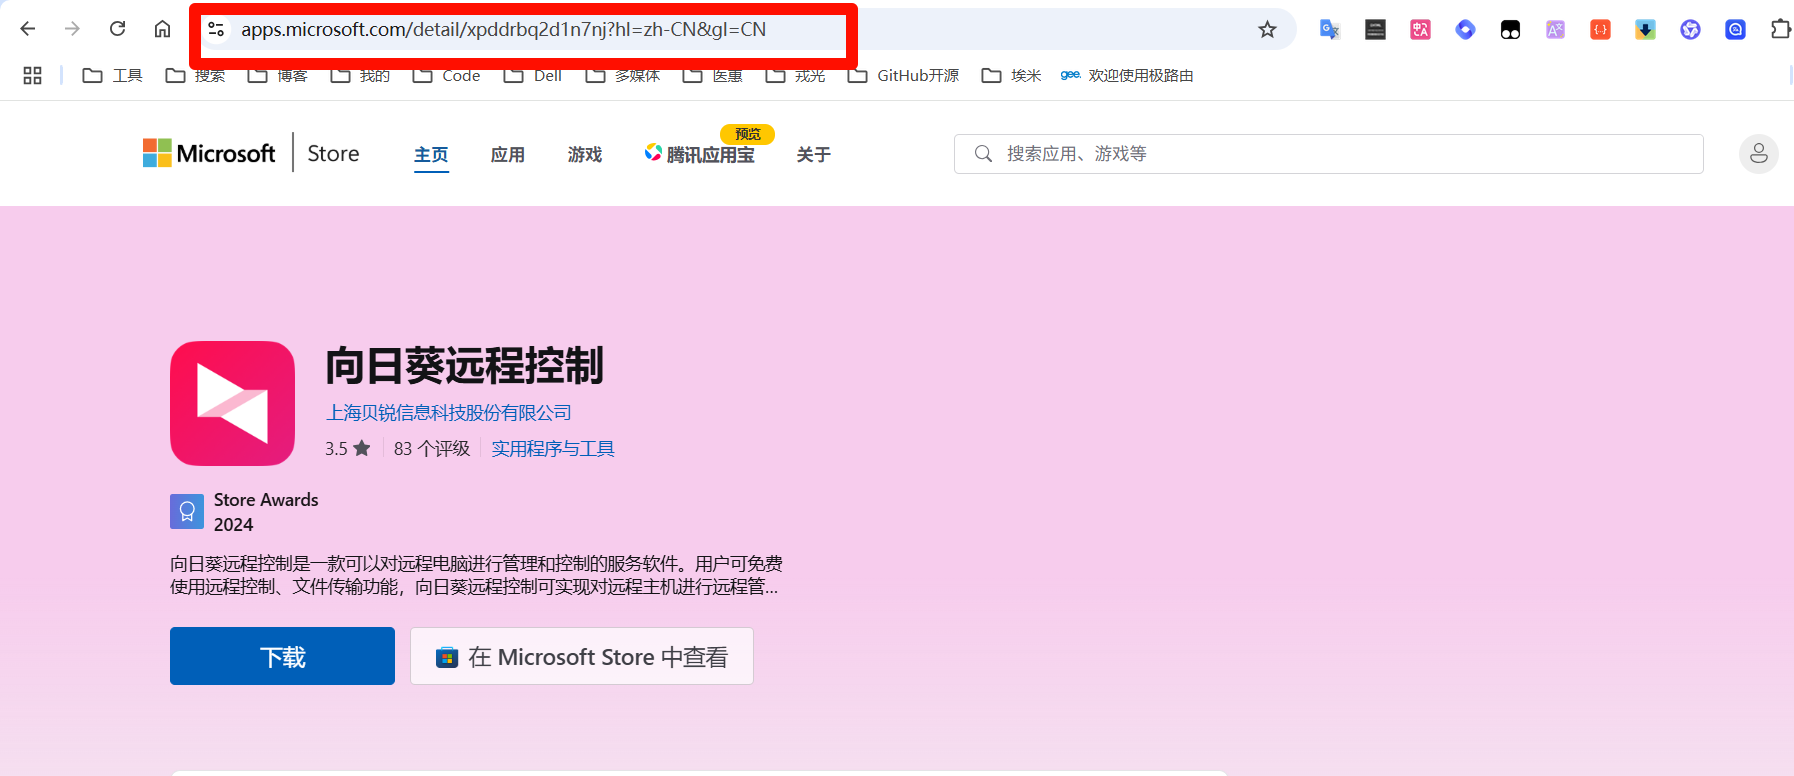Click the Store Awards badge icon
The width and height of the screenshot is (1794, 776).
click(x=187, y=512)
